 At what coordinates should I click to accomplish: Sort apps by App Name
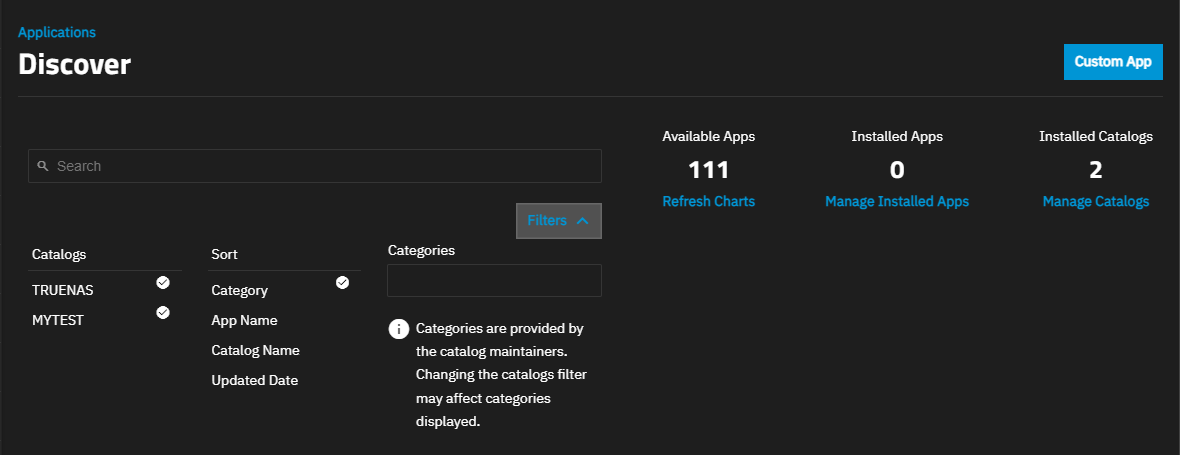point(244,321)
